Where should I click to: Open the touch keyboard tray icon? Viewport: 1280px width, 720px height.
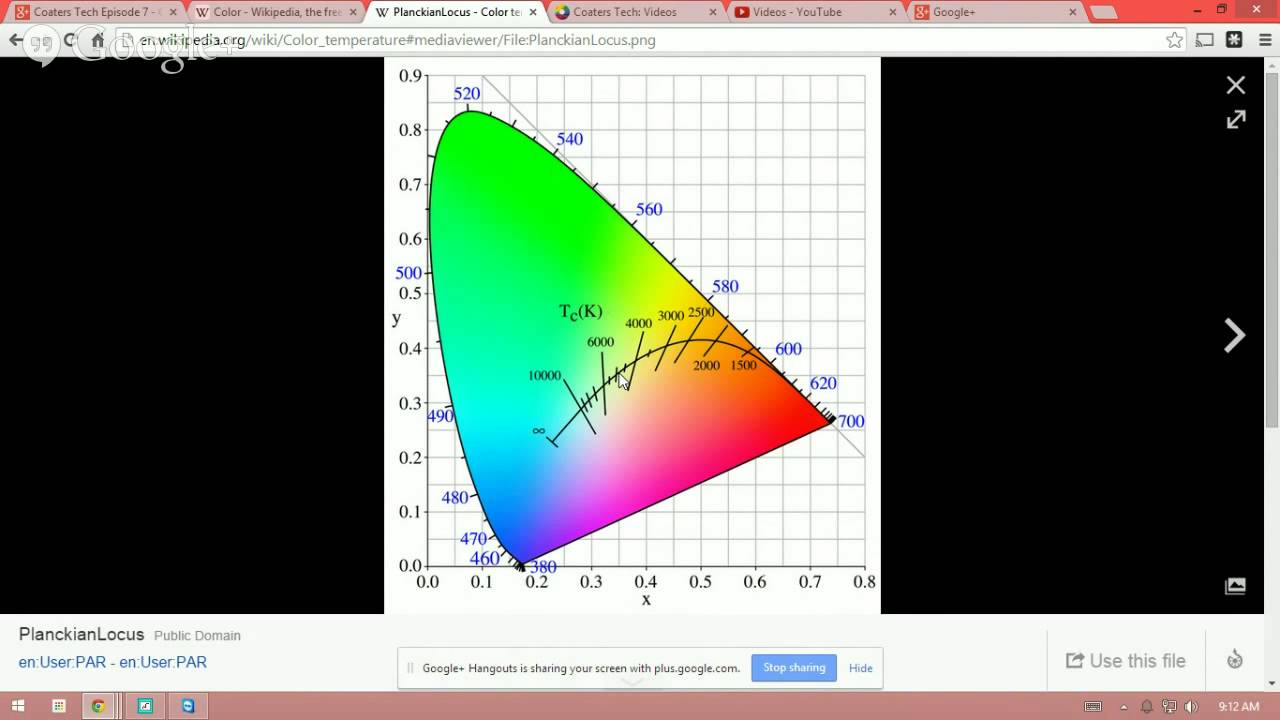(1093, 707)
